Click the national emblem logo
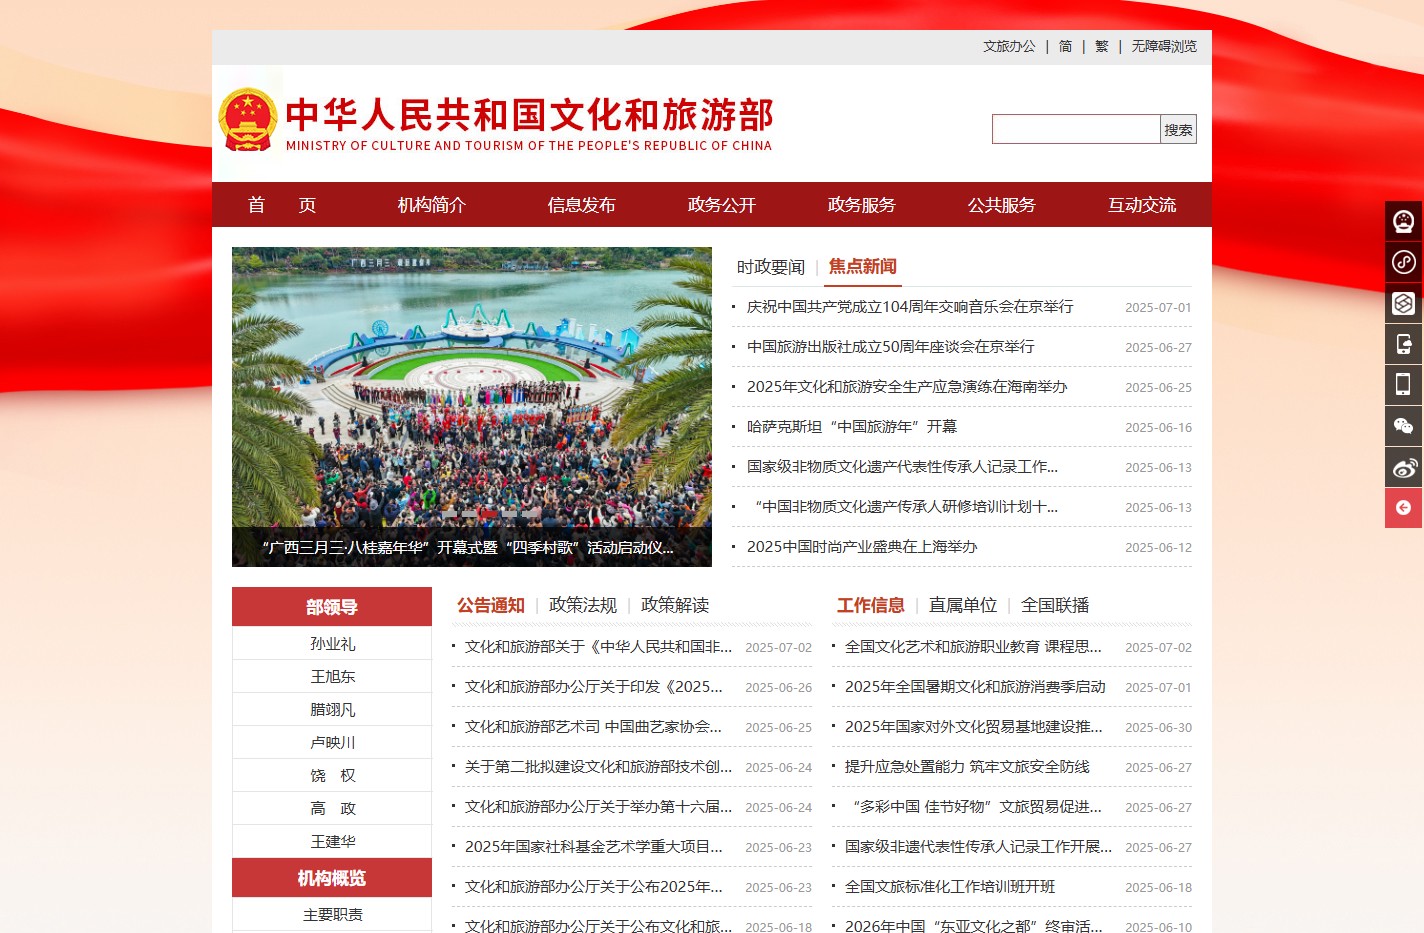Screen dimensions: 1424x933 click(247, 121)
